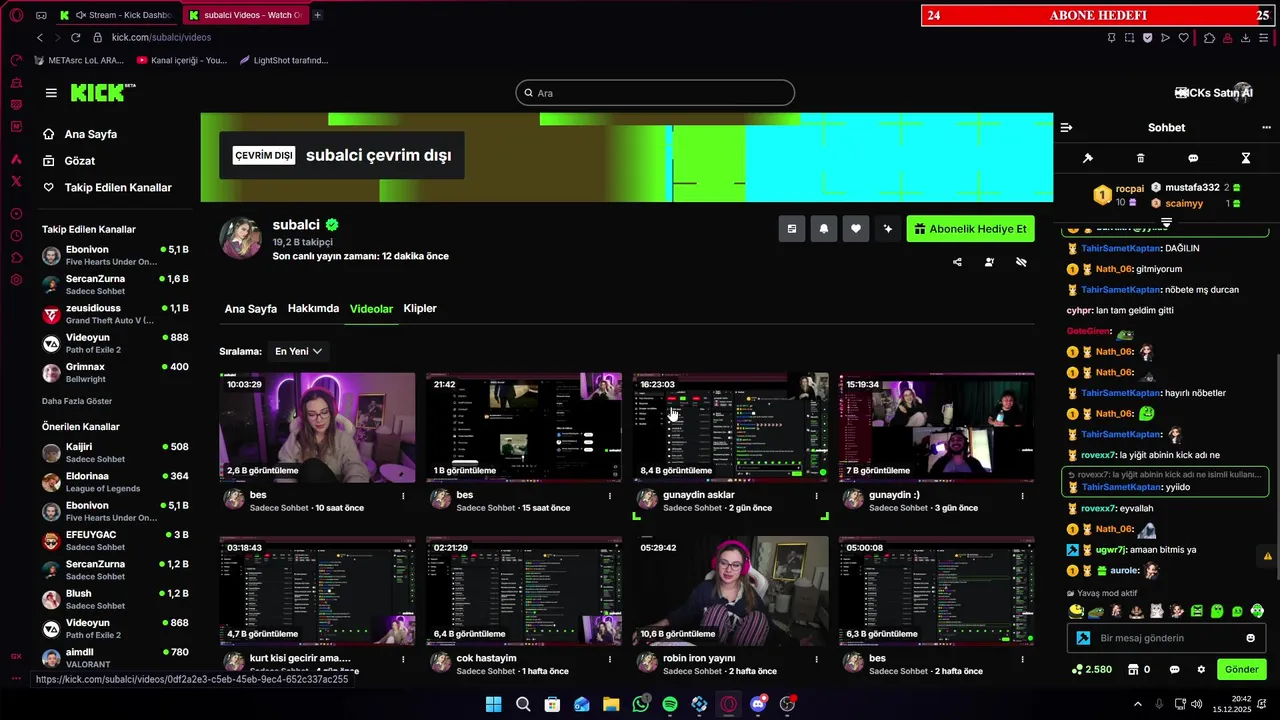Go to Ana Sayfa in sidebar
The width and height of the screenshot is (1280, 720).
pos(80,134)
